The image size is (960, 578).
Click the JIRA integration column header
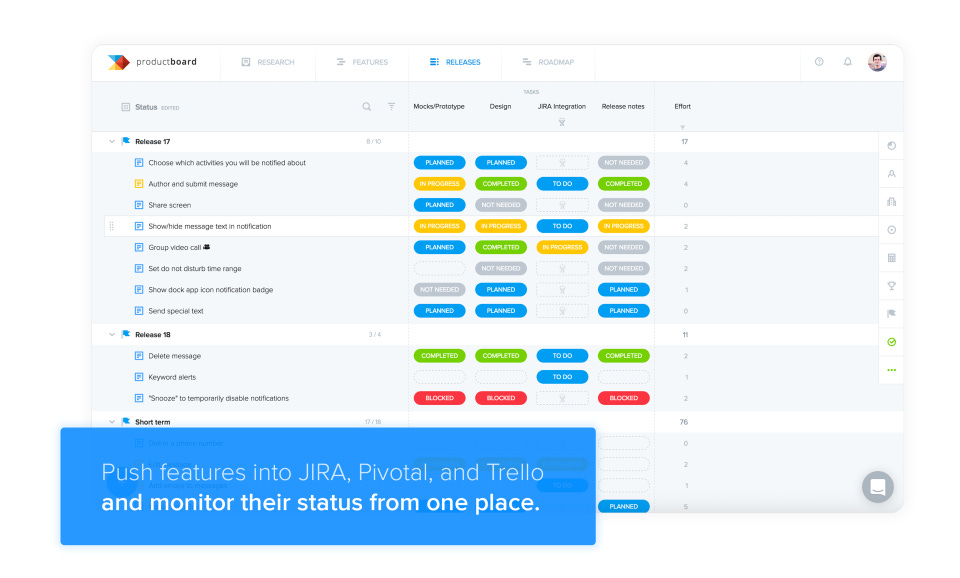(561, 107)
